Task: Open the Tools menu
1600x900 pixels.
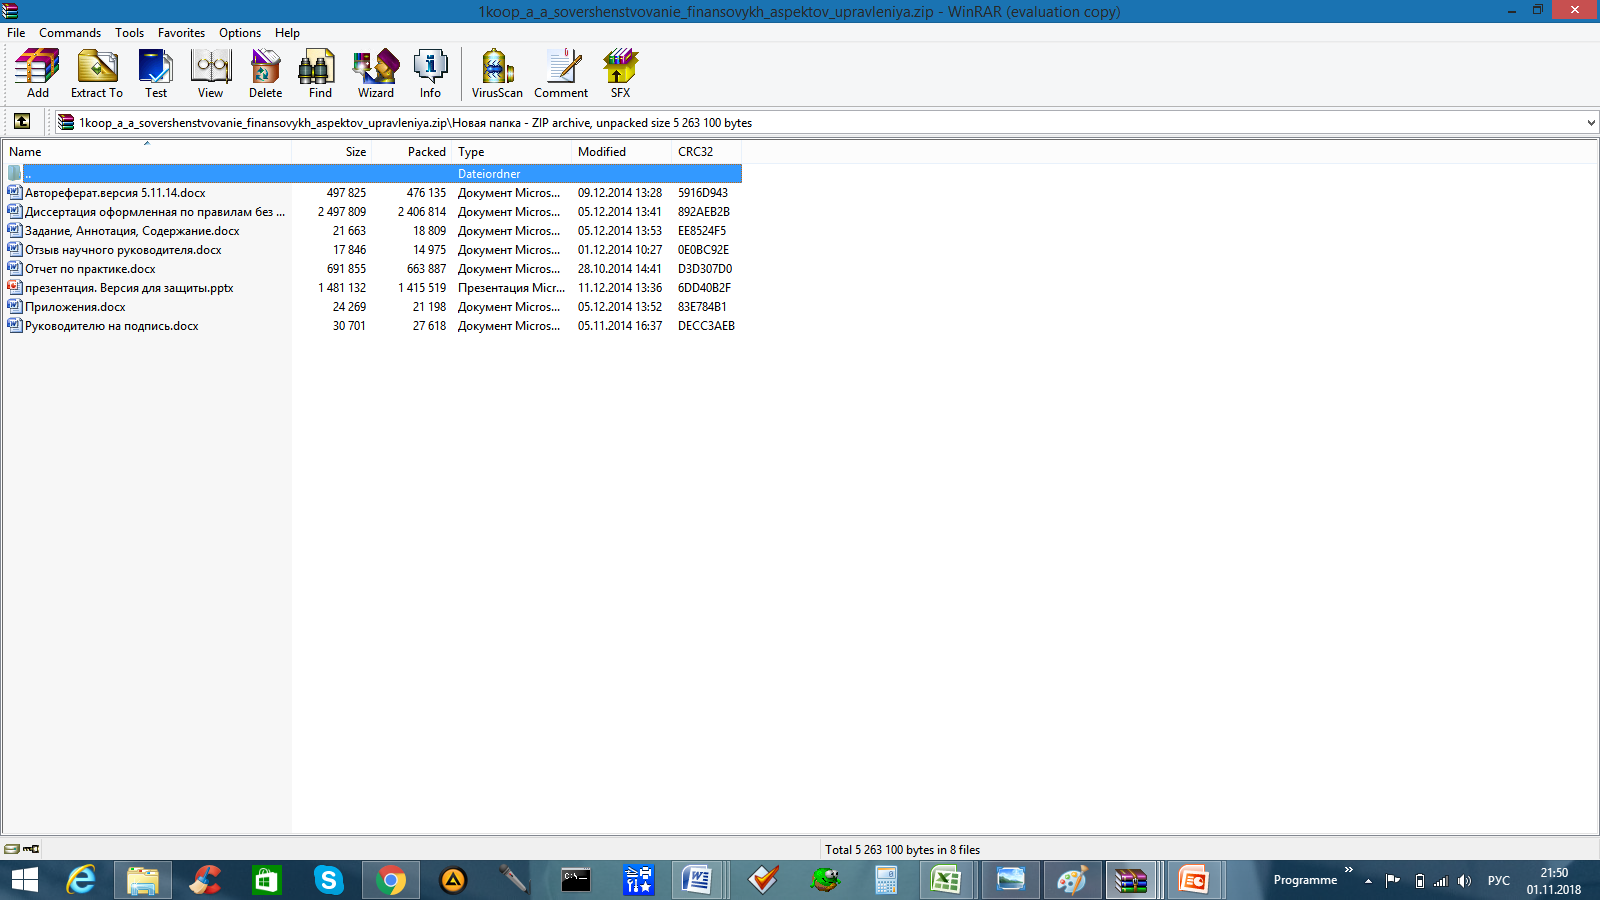Action: pyautogui.click(x=129, y=33)
